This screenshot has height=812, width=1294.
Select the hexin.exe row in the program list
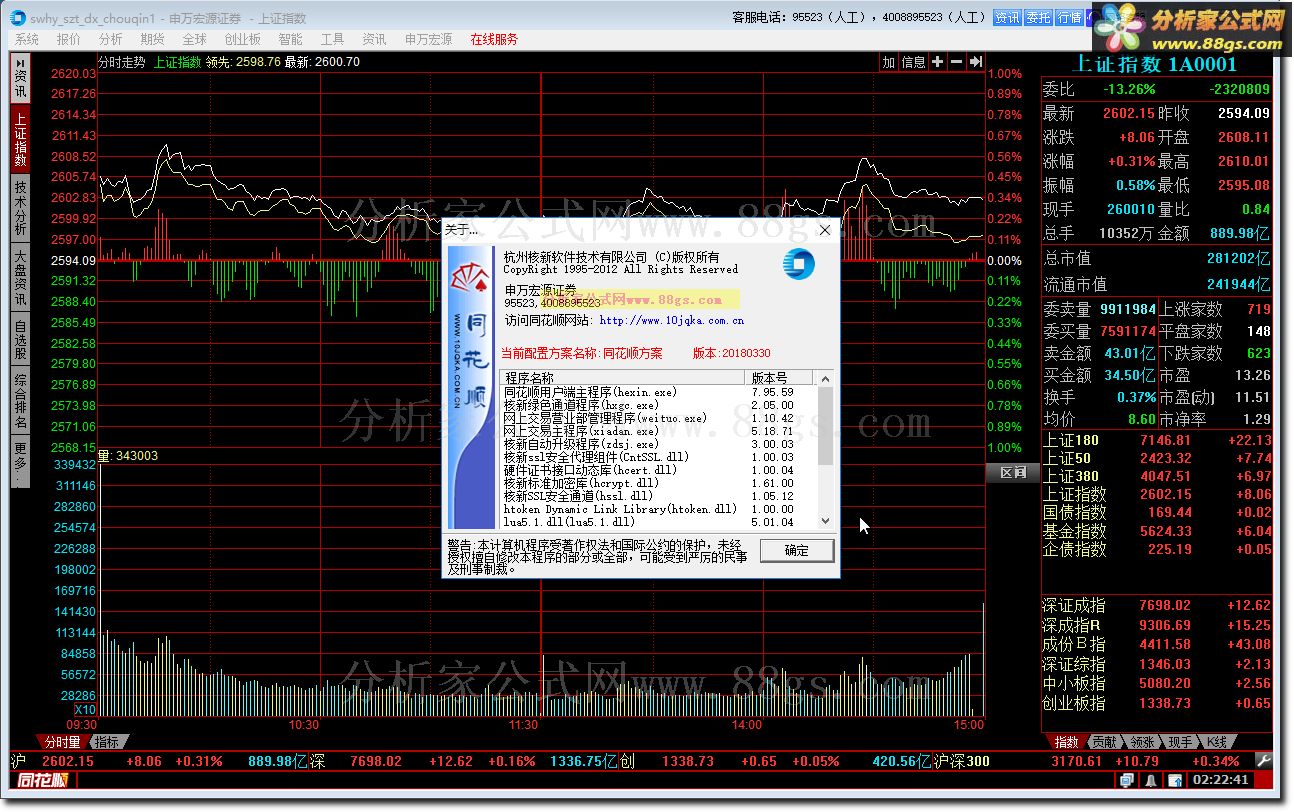[x=660, y=392]
